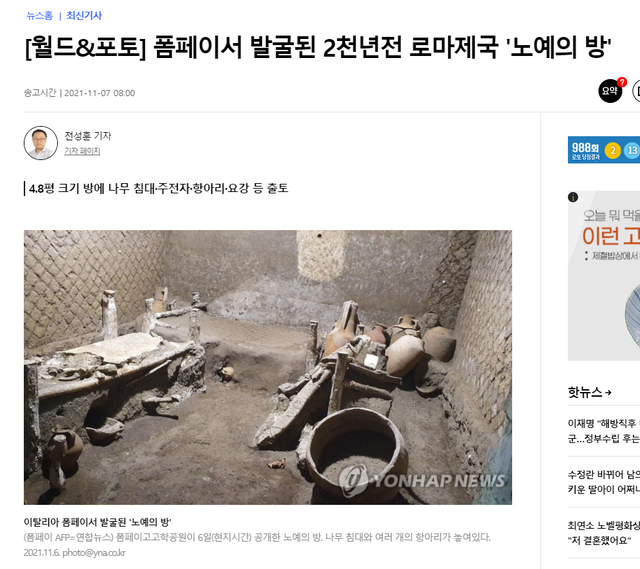Click the red question mark badge
Image resolution: width=640 pixels, height=569 pixels.
[x=622, y=82]
